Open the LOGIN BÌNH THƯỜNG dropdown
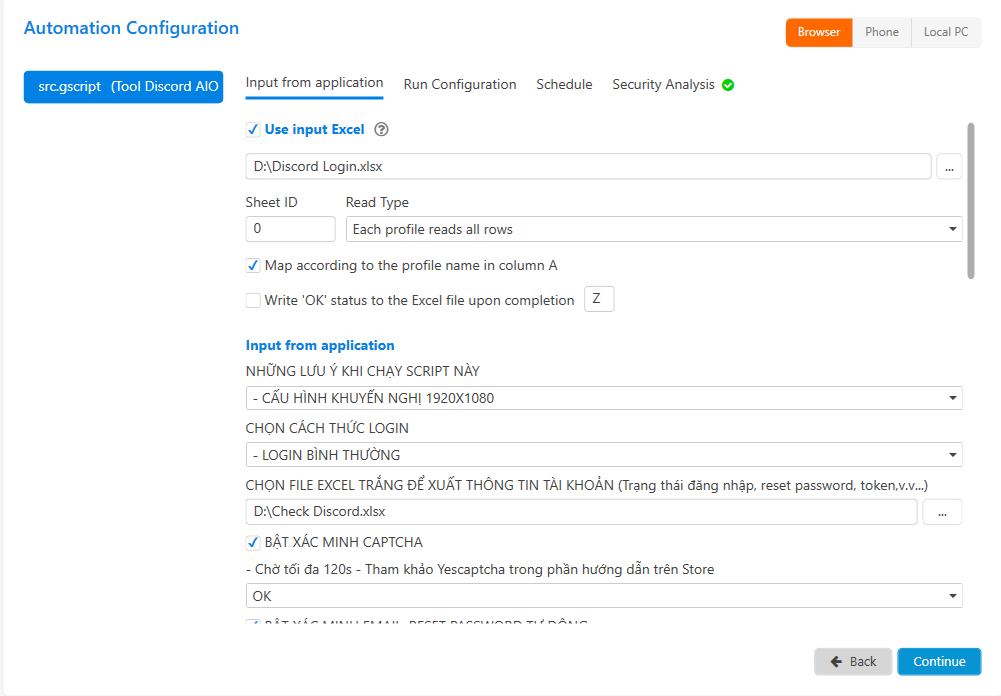The height and width of the screenshot is (696, 1001). [604, 455]
